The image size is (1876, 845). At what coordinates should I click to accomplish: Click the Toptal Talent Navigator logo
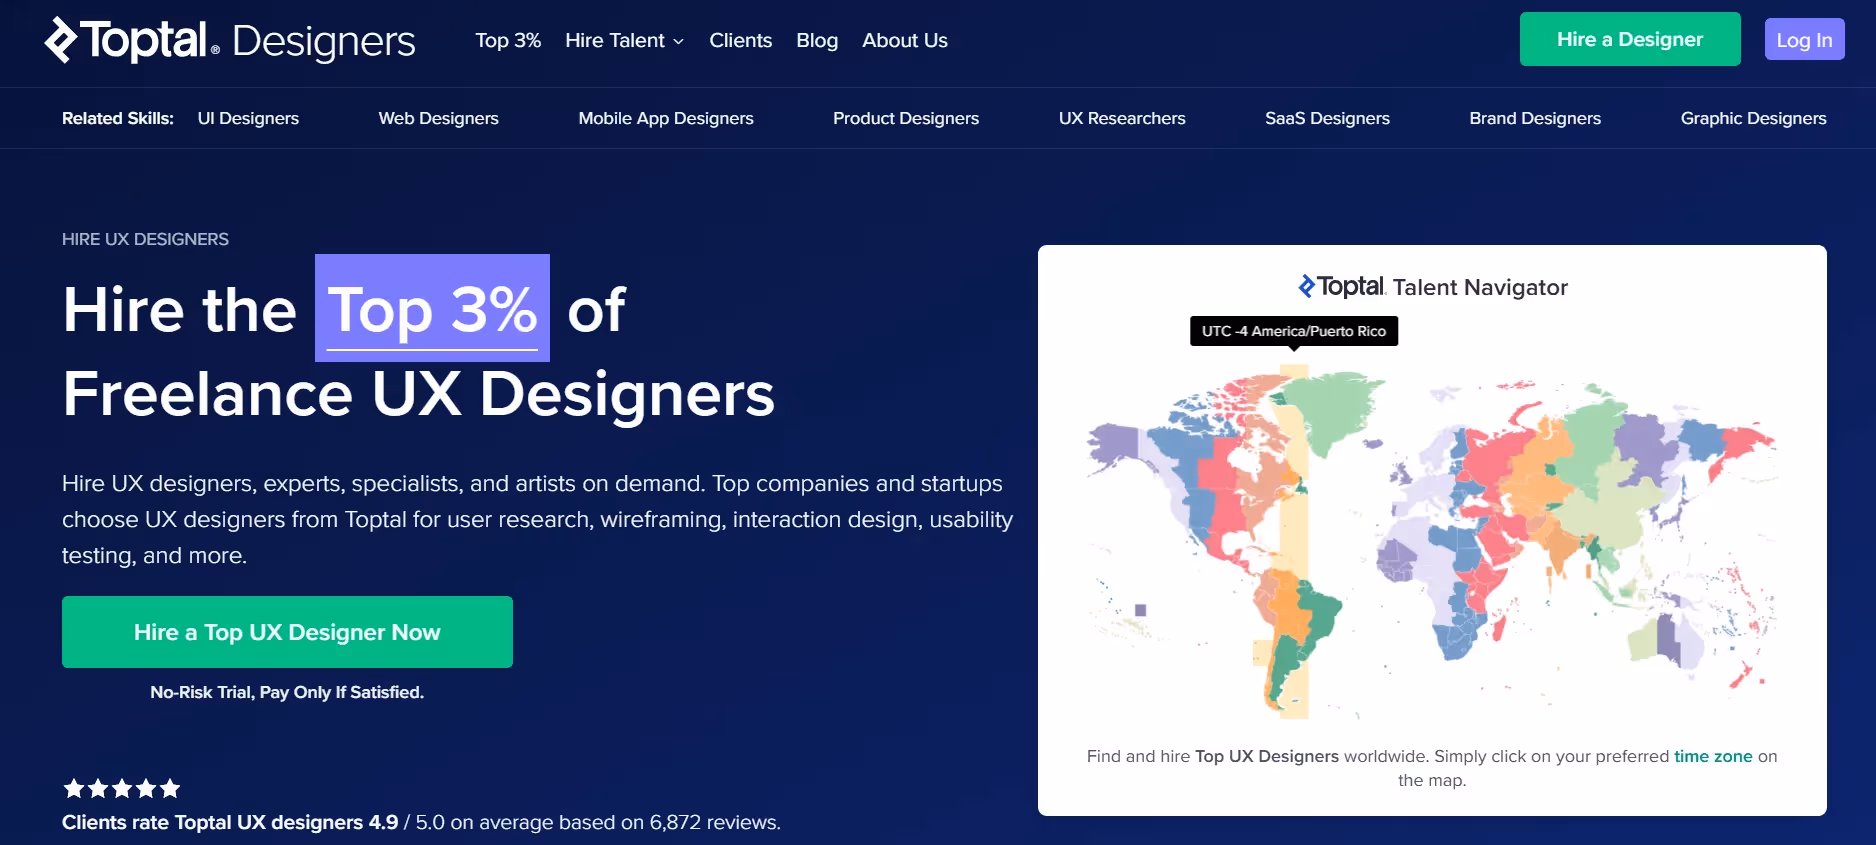coord(1432,287)
